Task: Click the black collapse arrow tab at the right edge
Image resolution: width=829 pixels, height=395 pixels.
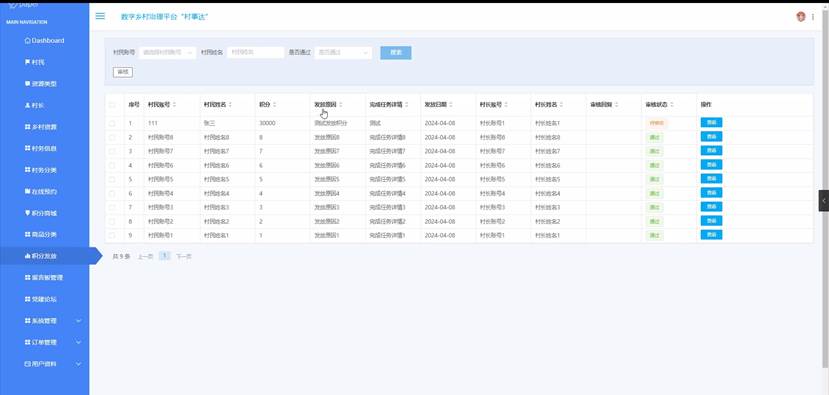Action: 824,201
